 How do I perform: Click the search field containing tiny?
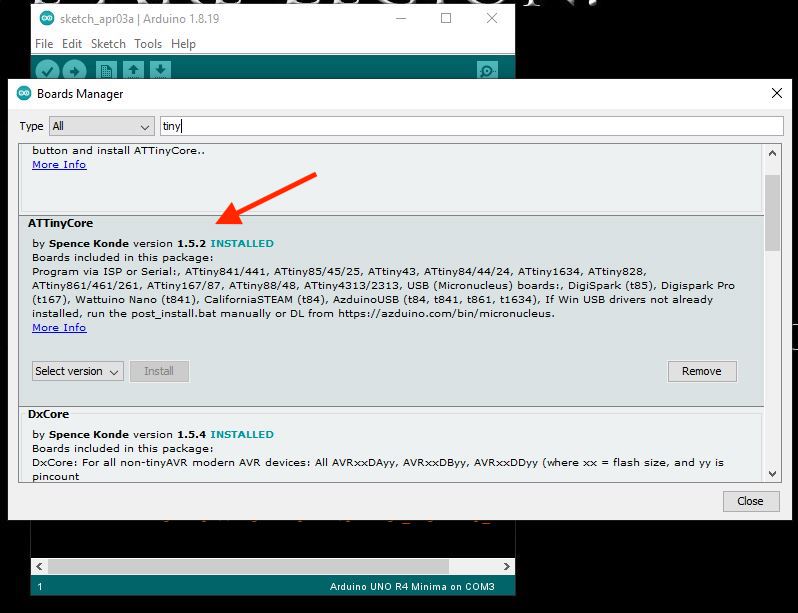tap(471, 126)
